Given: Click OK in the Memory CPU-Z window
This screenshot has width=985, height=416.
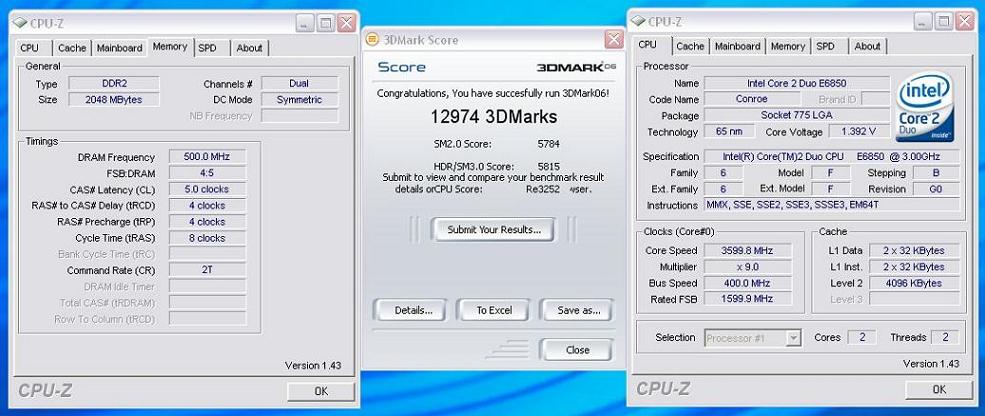Looking at the screenshot, I should click(x=321, y=391).
